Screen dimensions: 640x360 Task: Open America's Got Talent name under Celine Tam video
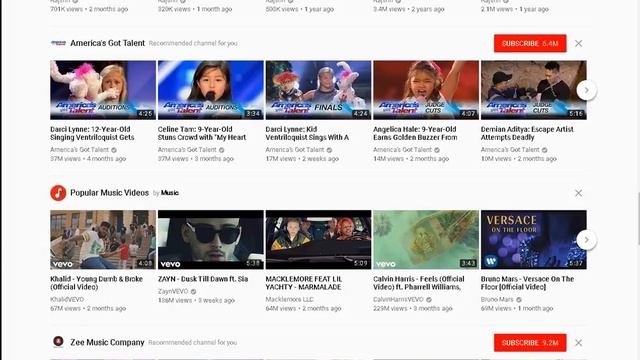coord(187,150)
